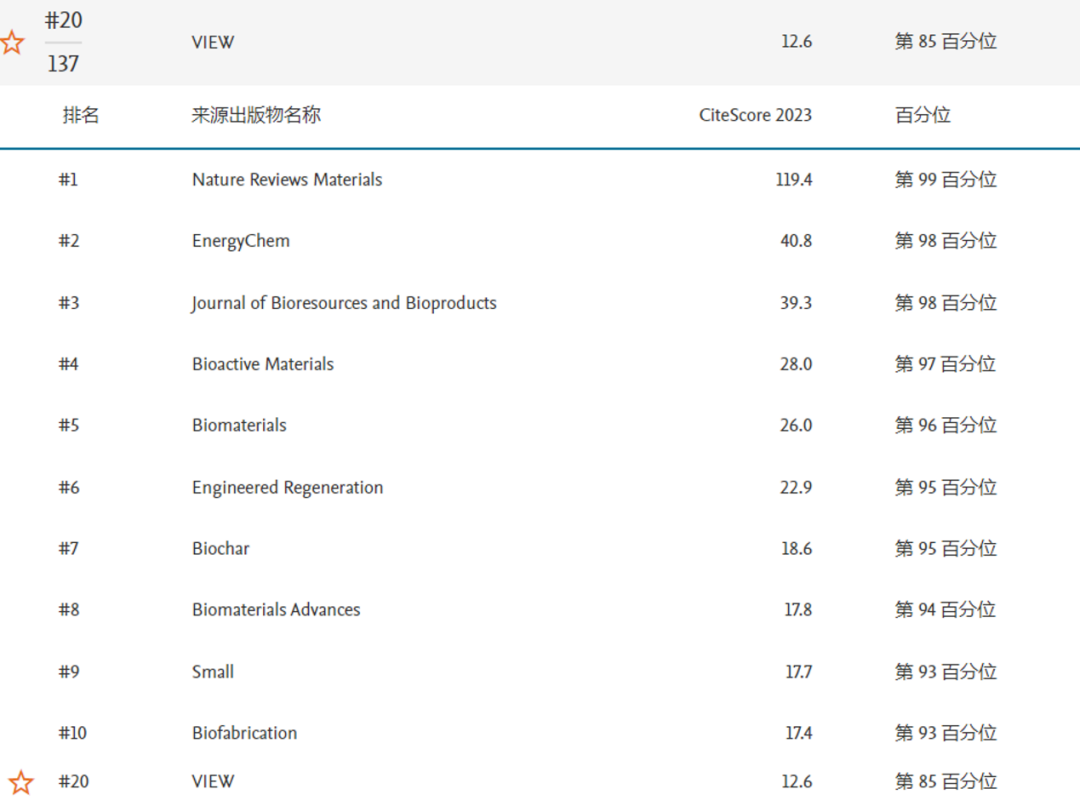This screenshot has height=806, width=1080.
Task: Select Journal of Bioresources and Bioproducts
Action: [x=344, y=303]
